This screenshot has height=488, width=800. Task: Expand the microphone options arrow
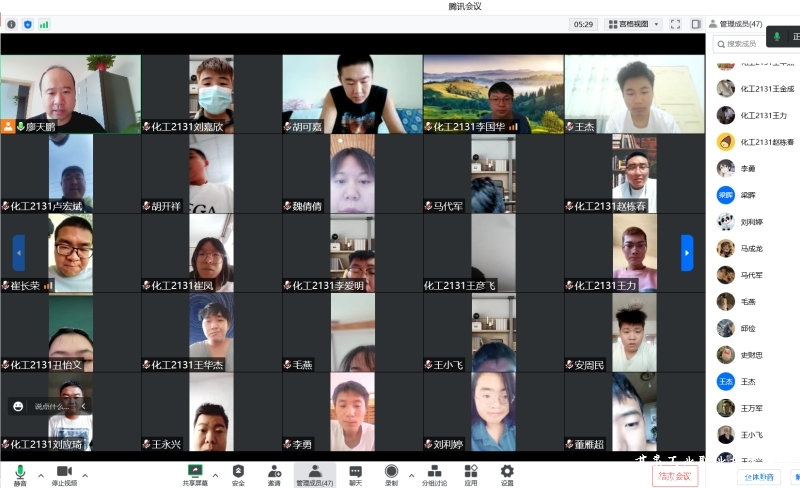[x=41, y=475]
